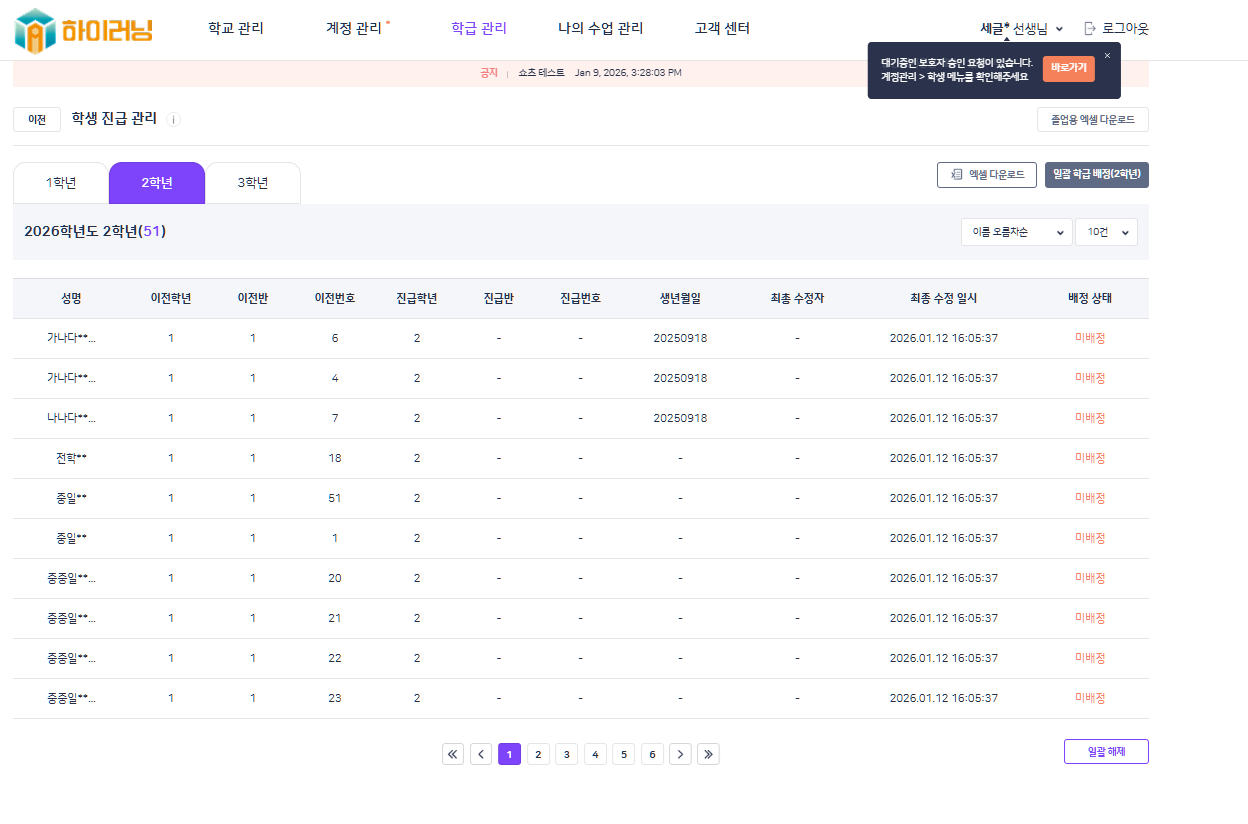Go to the next page arrow

680,754
